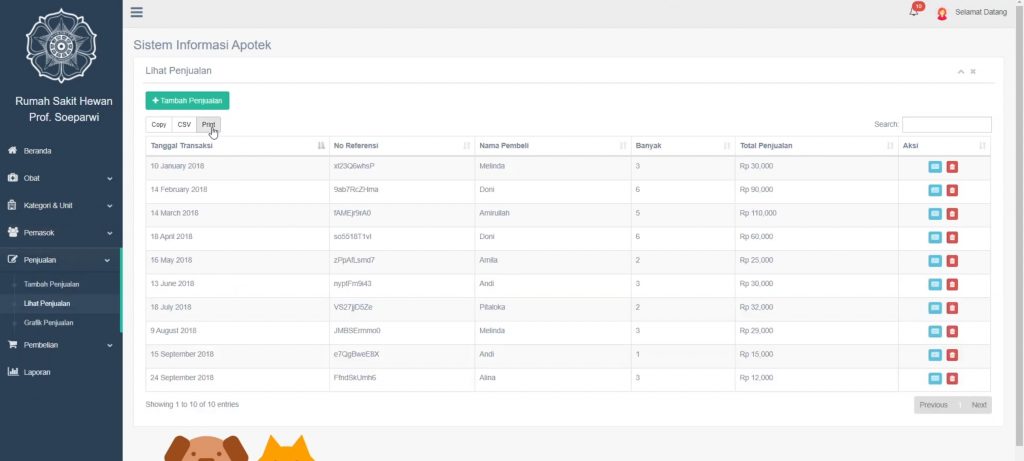Image resolution: width=1024 pixels, height=461 pixels.
Task: Go to Beranda in sidebar
Action: (37, 151)
